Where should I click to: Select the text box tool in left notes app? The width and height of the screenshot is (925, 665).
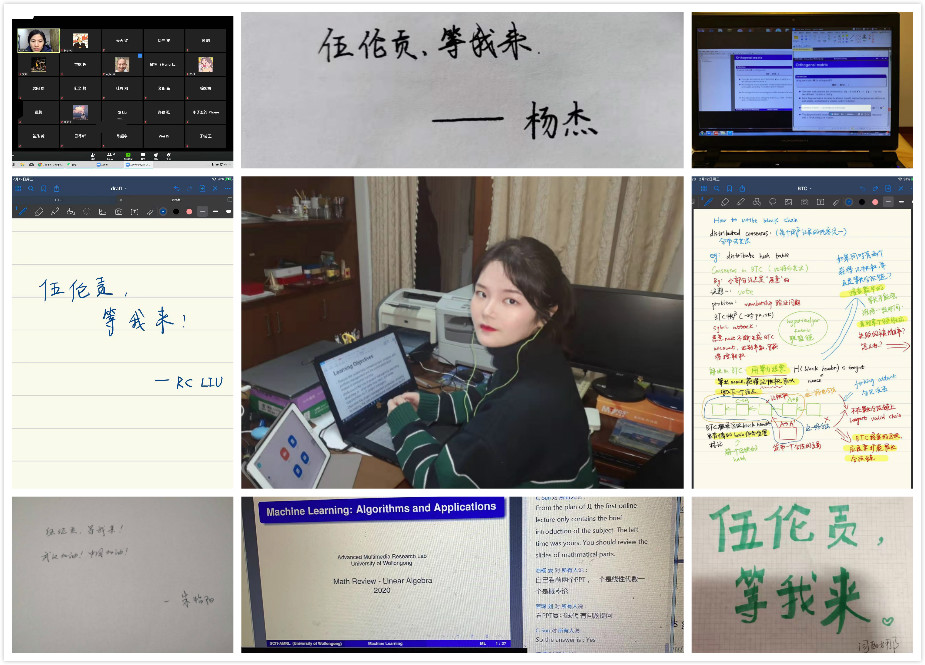click(134, 211)
